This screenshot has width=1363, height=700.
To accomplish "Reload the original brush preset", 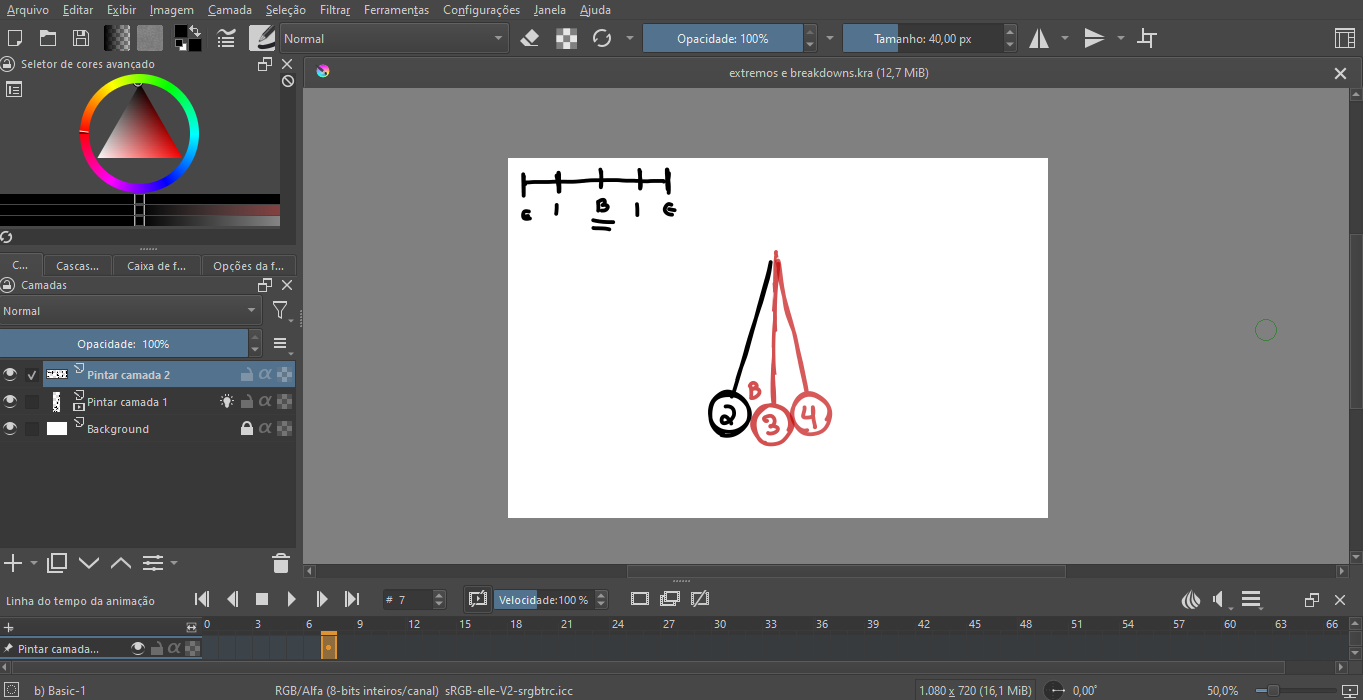I will click(602, 39).
